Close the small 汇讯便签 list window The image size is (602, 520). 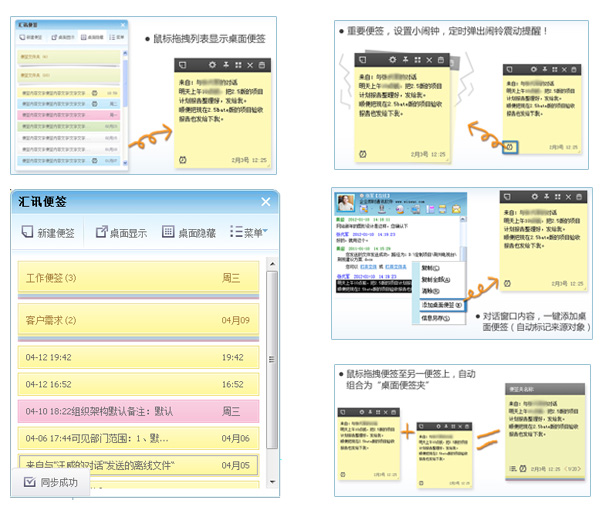pyautogui.click(x=123, y=25)
